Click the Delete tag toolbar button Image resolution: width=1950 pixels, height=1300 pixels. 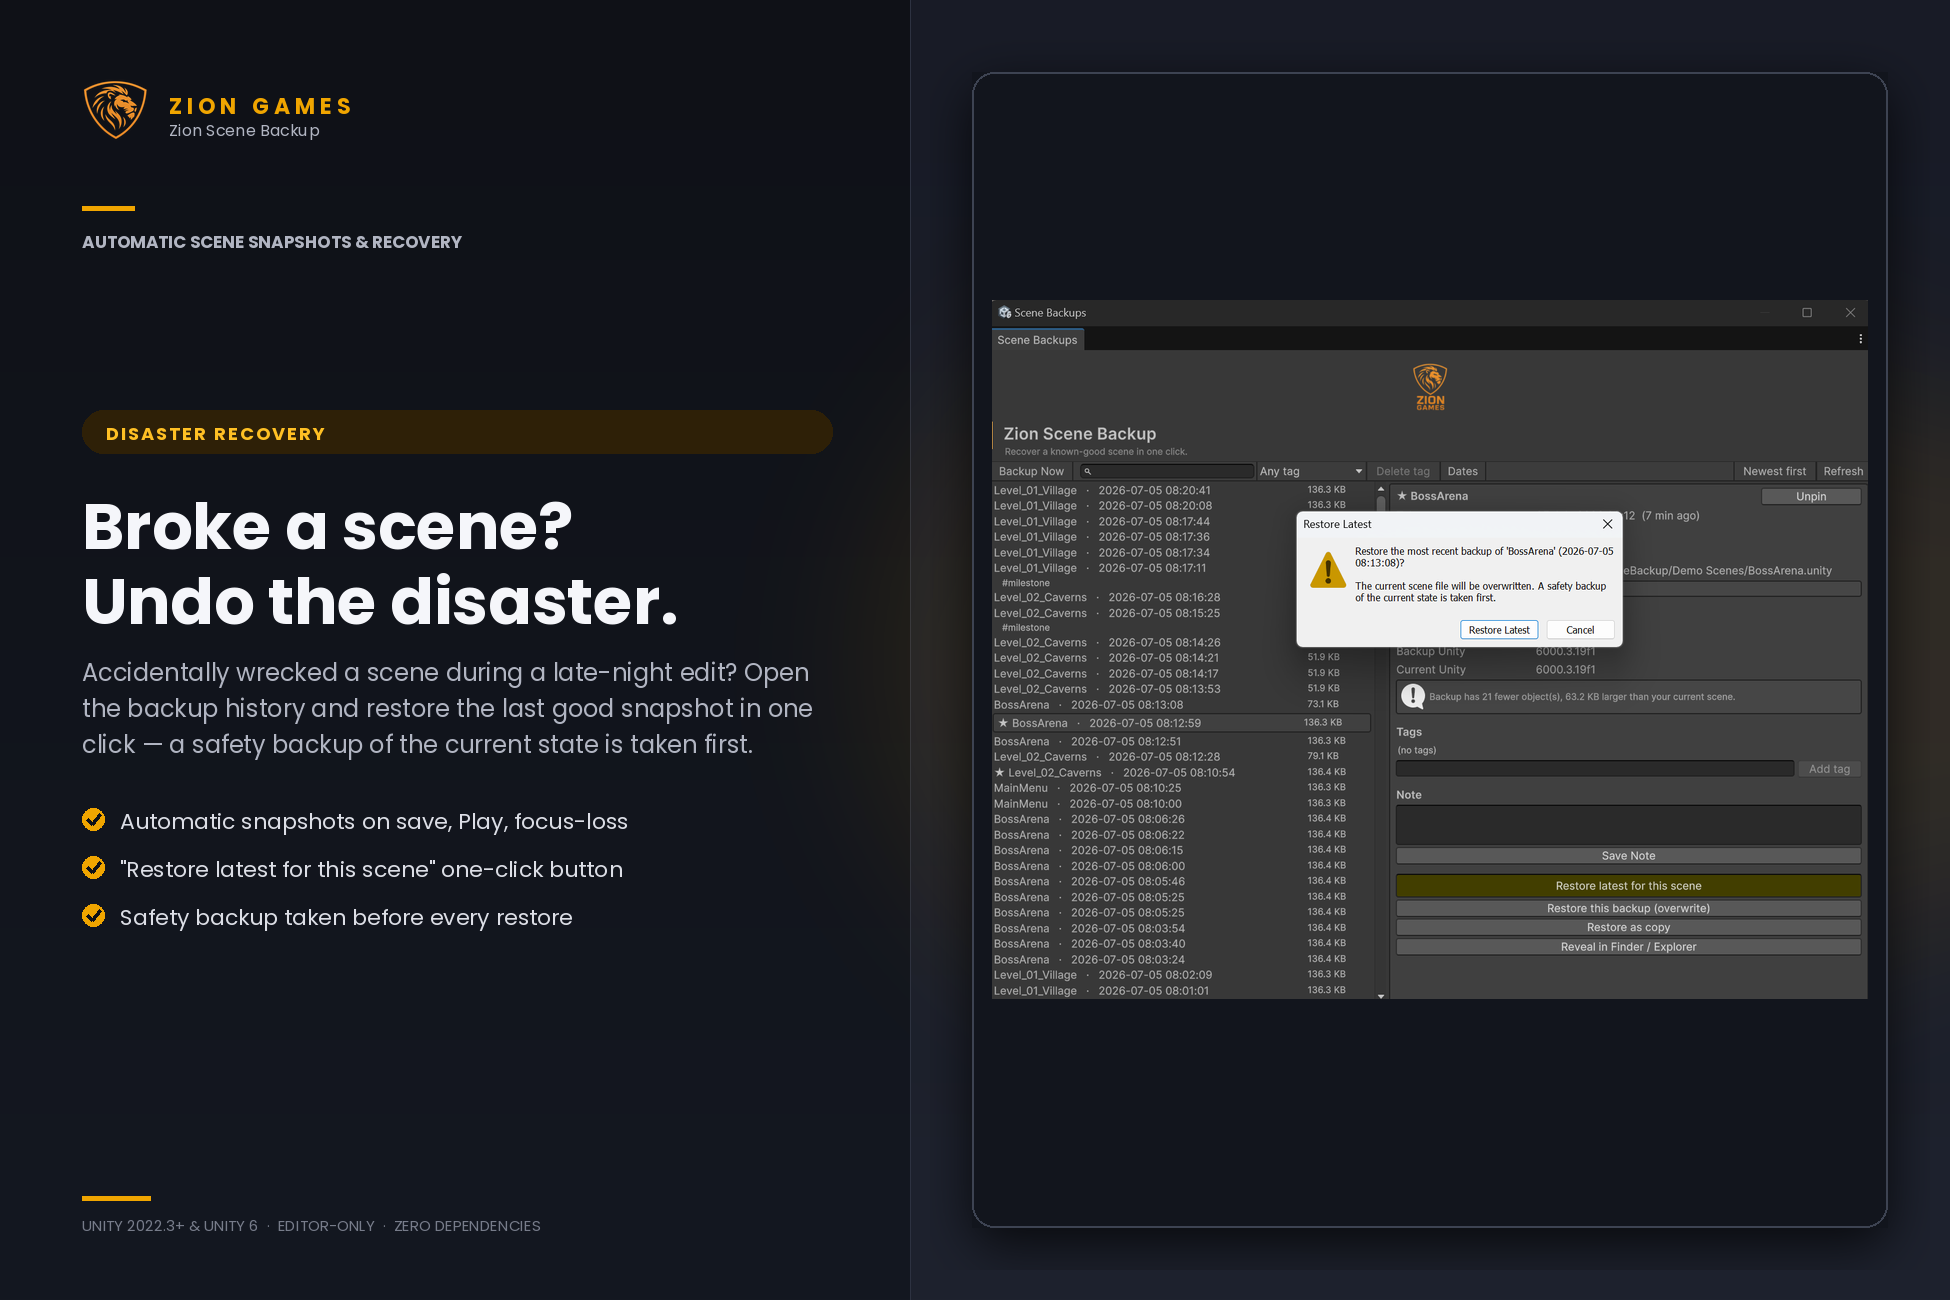coord(1403,471)
